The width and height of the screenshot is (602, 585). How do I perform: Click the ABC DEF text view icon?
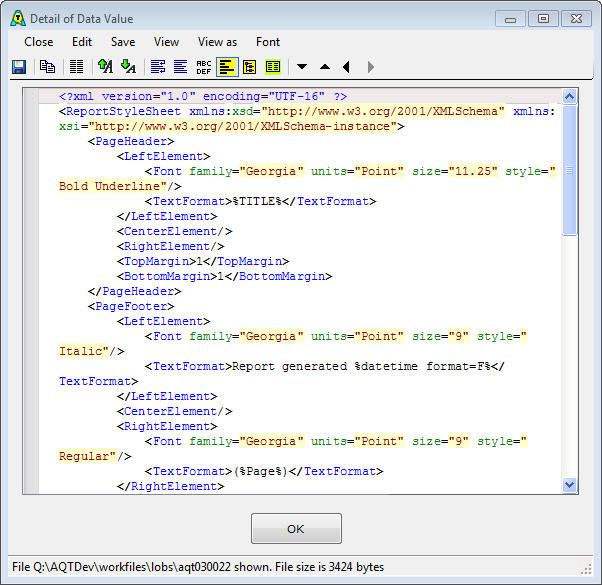tap(203, 67)
